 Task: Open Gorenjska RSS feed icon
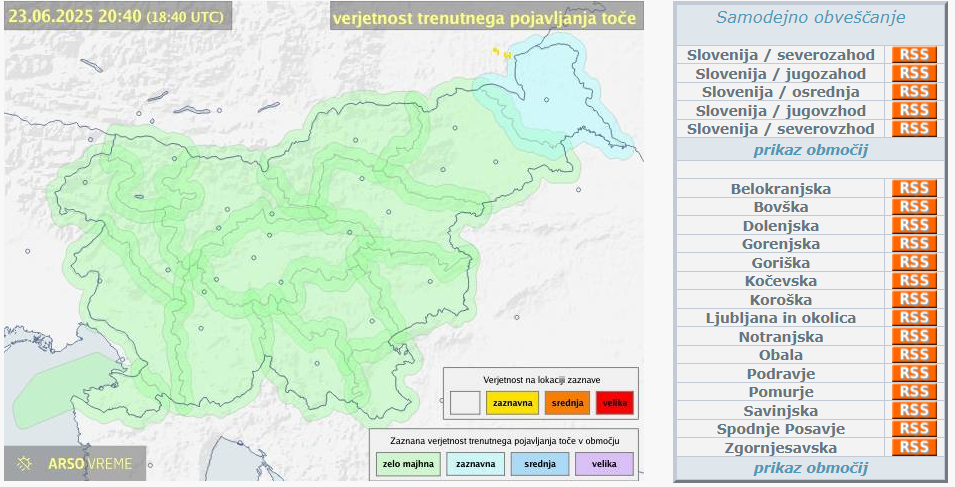(x=914, y=244)
